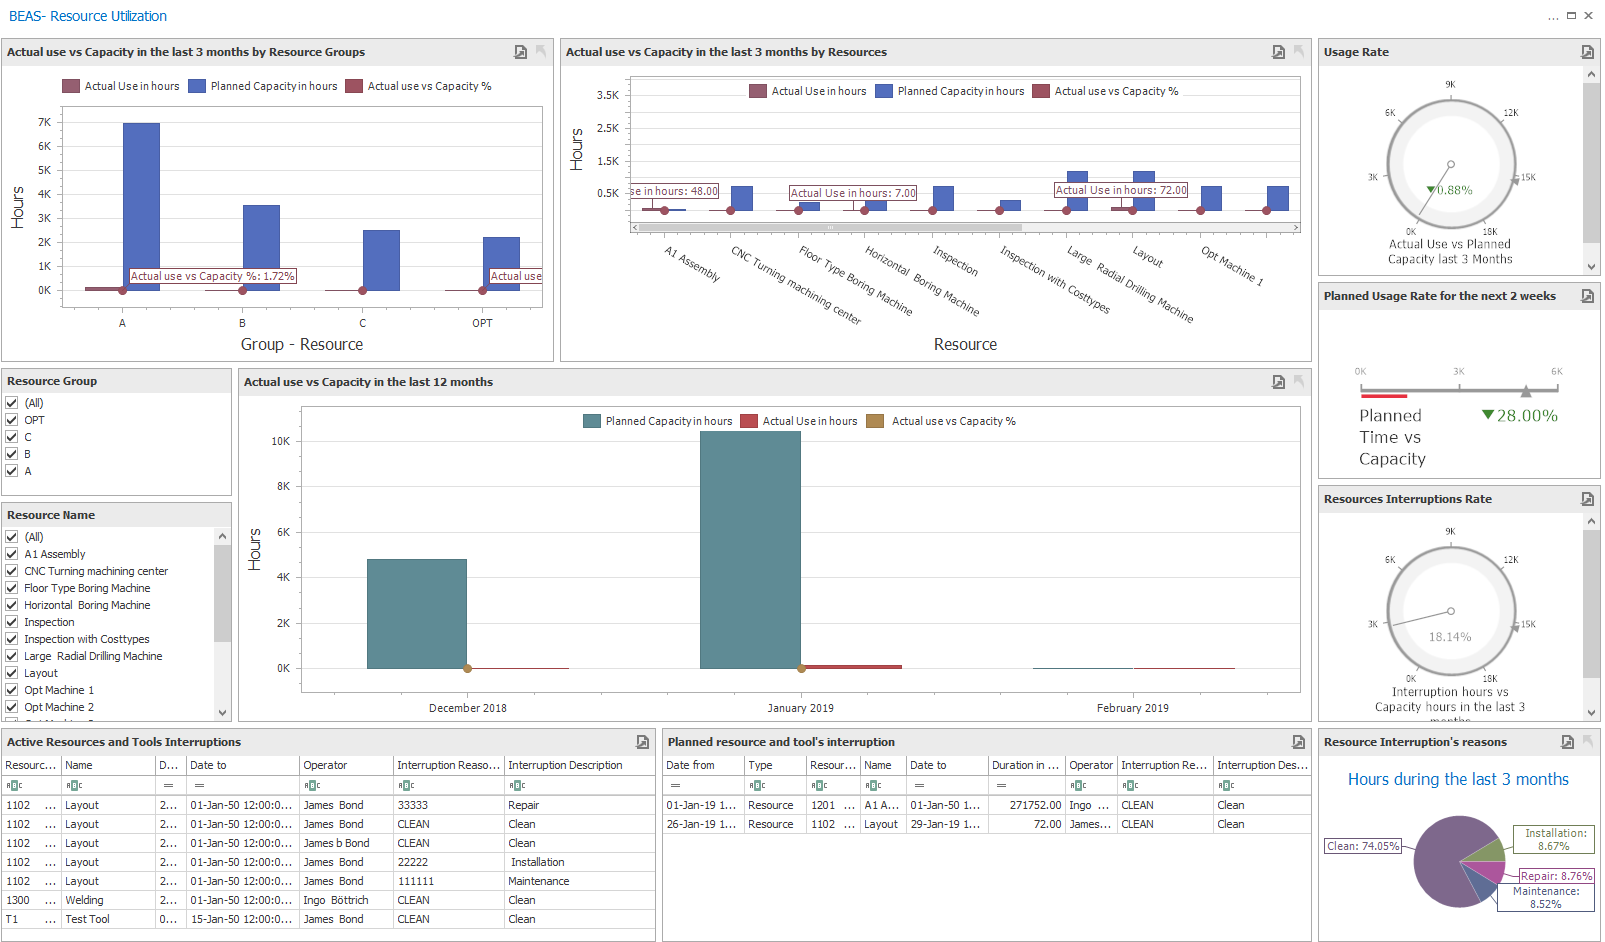Click scroll-down arrow in Usage Rate panel
1605x942 pixels.
pos(1591,267)
